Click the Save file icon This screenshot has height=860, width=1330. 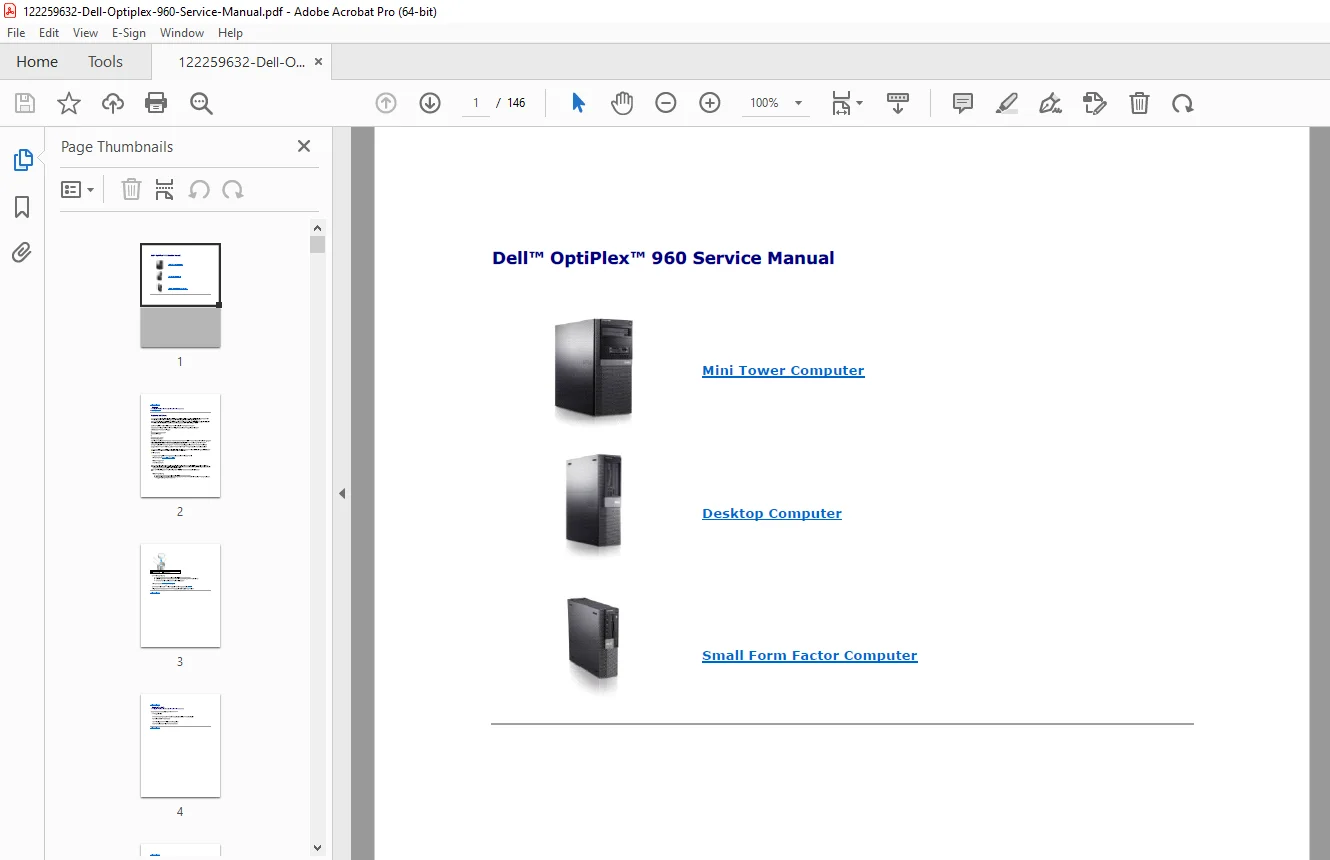pyautogui.click(x=25, y=103)
